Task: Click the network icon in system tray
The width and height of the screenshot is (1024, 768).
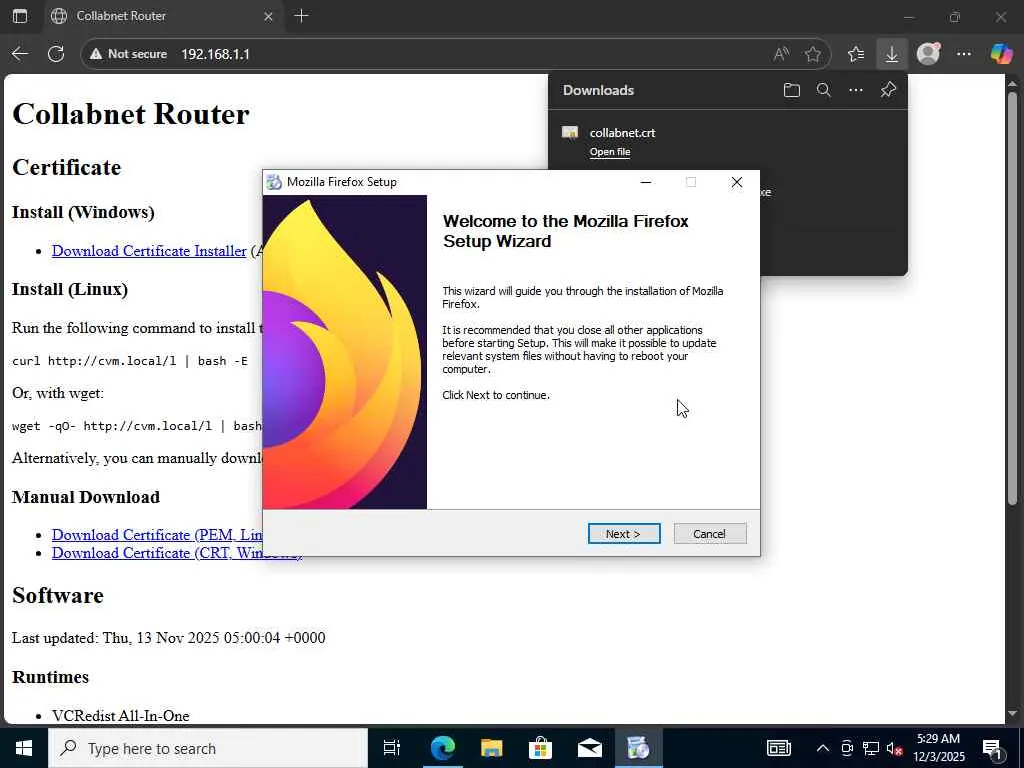Action: (x=871, y=748)
